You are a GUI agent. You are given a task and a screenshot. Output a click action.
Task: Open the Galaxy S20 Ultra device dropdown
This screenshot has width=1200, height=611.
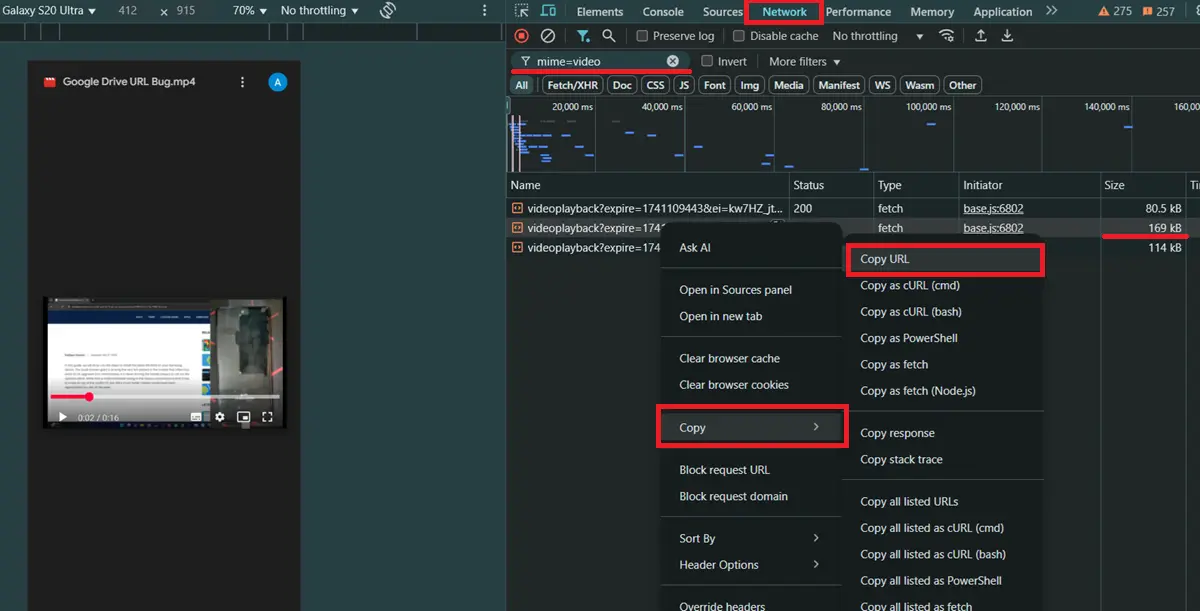point(50,11)
